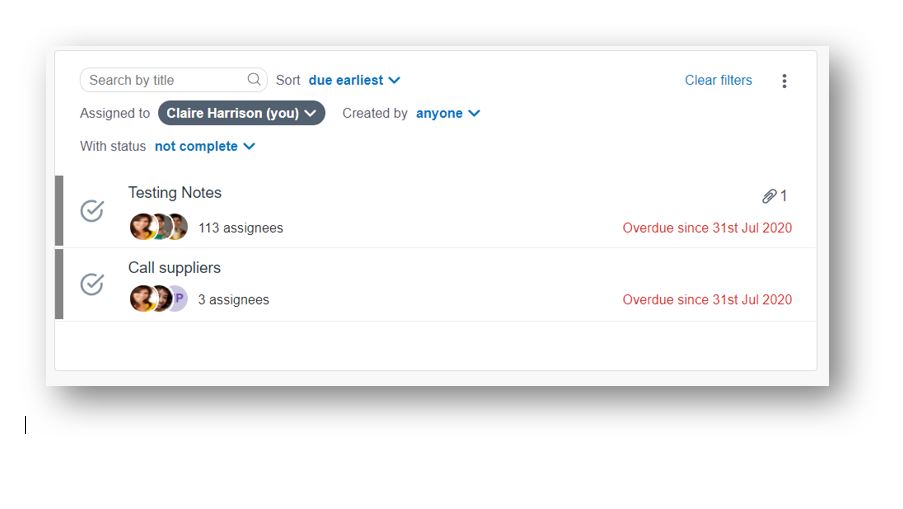Click the 3 assignees label

(233, 299)
